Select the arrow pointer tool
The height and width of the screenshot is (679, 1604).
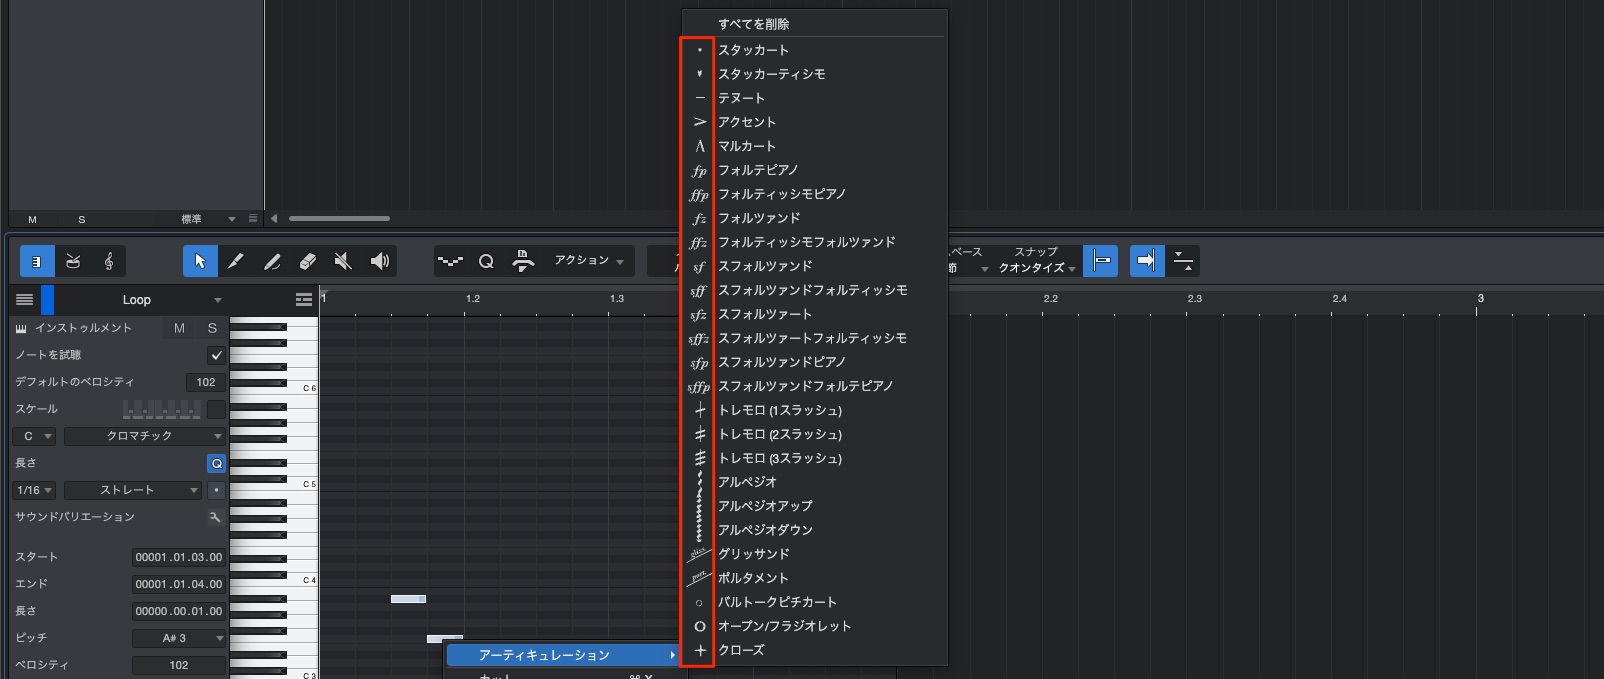tap(200, 261)
